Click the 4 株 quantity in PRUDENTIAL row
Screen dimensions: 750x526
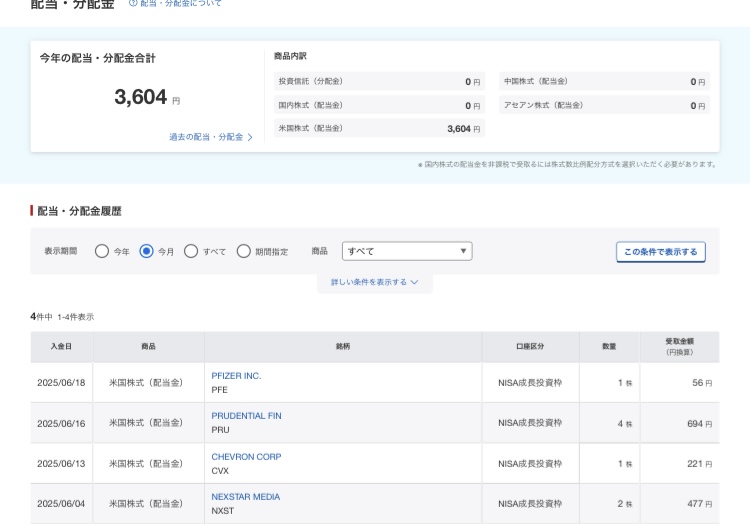(625, 424)
